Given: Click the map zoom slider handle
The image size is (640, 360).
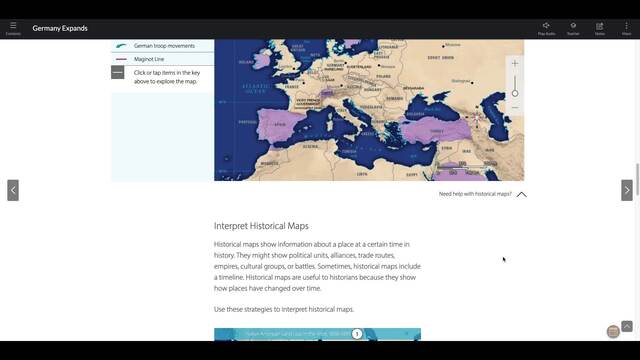Looking at the screenshot, I should [515, 93].
